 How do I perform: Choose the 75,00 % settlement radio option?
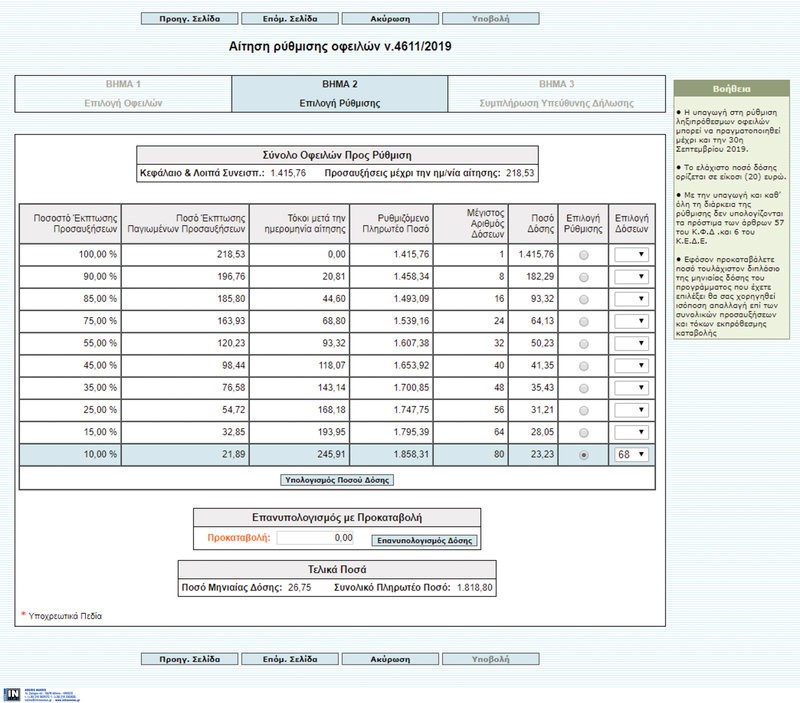click(x=584, y=321)
